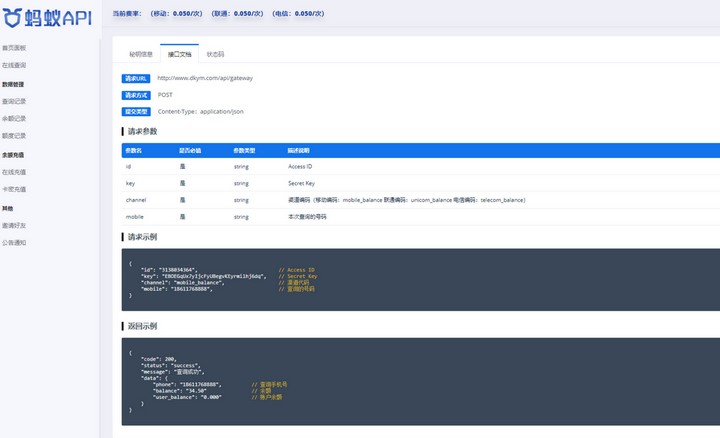
Task: Open 余额记录 in the sidebar
Action: tap(14, 118)
